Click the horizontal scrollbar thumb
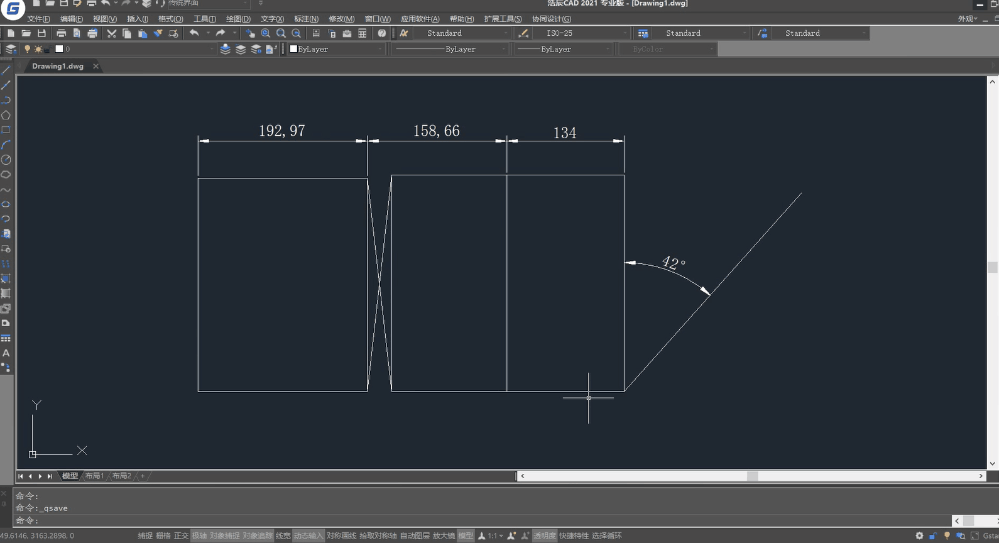 [752, 476]
